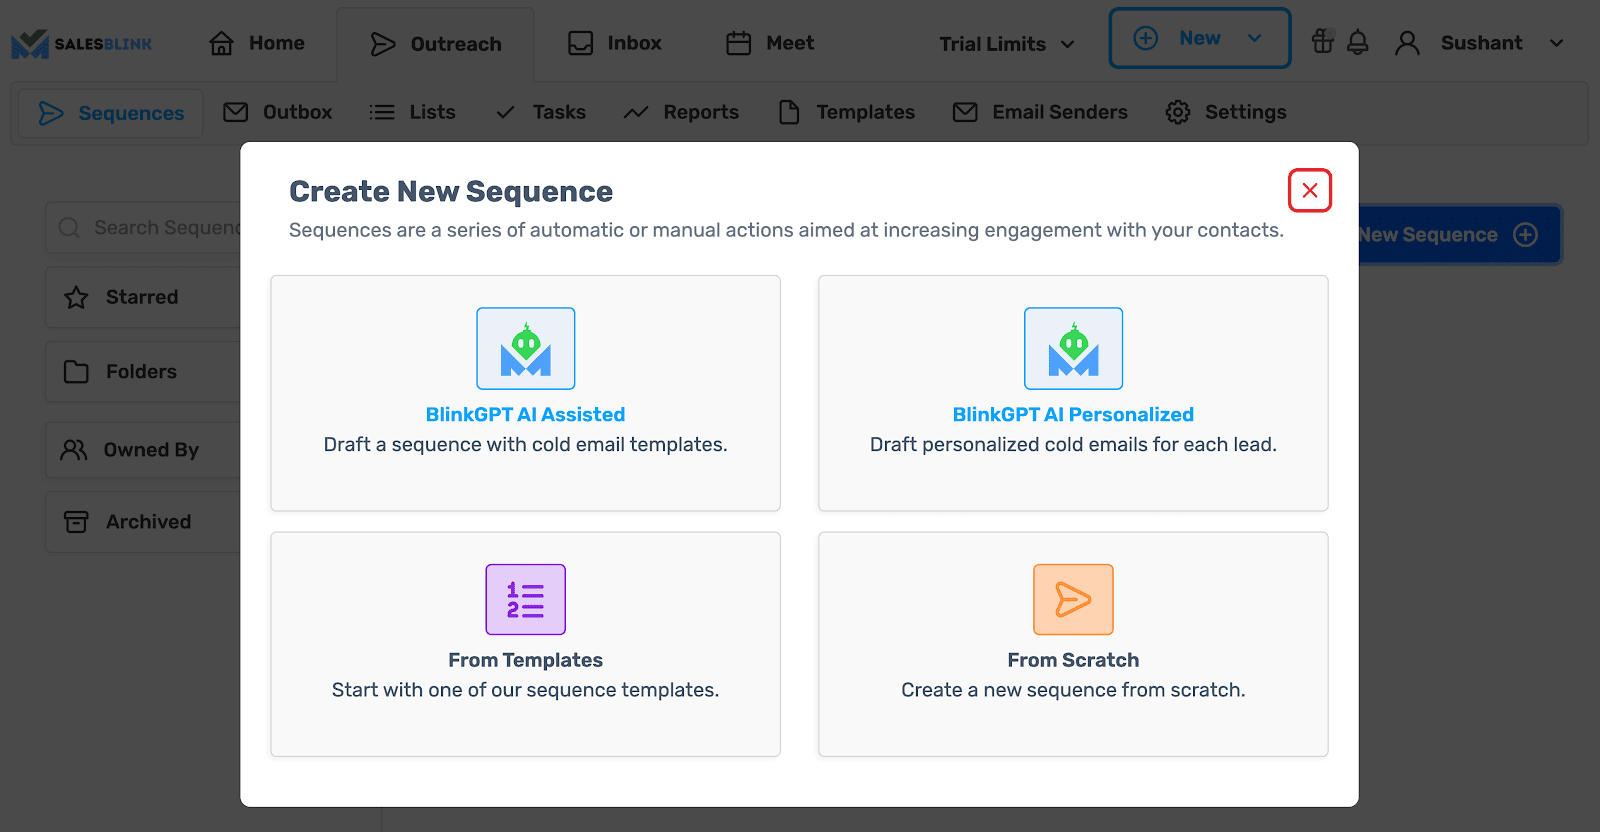This screenshot has height=832, width=1600.
Task: Click 'Draft a sequence with cold email templates.'
Action: (525, 444)
